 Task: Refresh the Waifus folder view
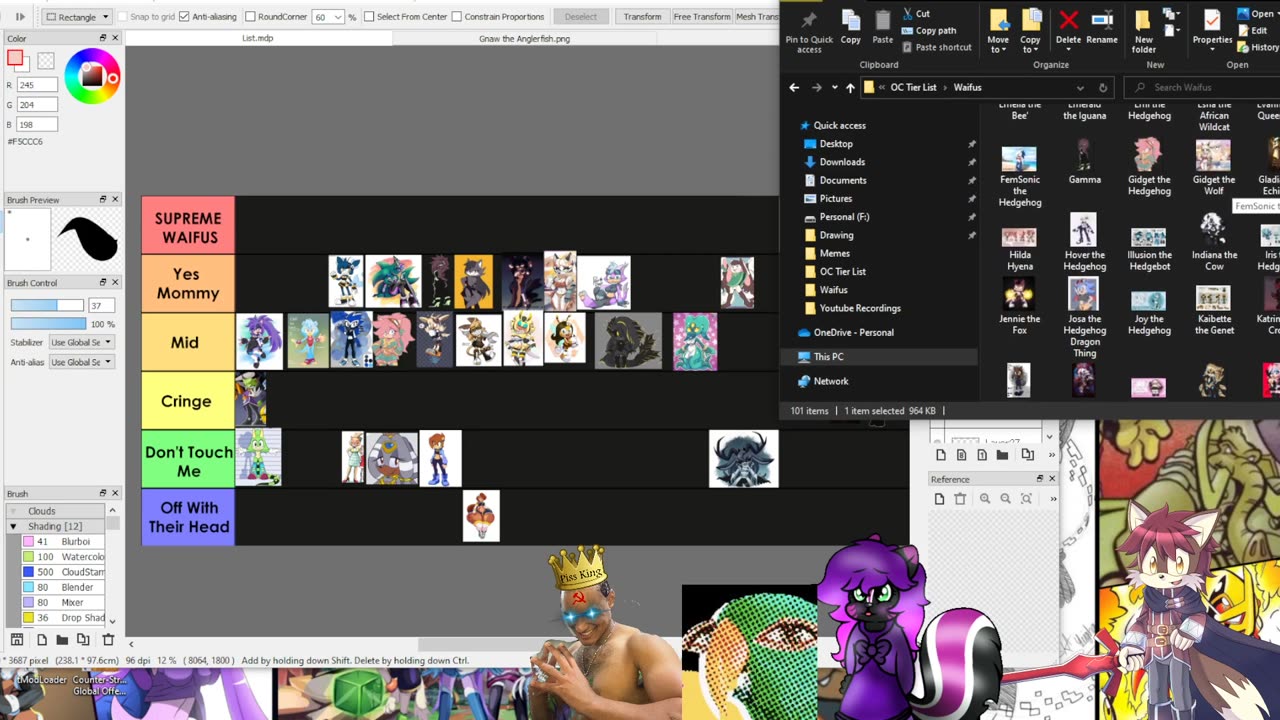coord(1103,88)
